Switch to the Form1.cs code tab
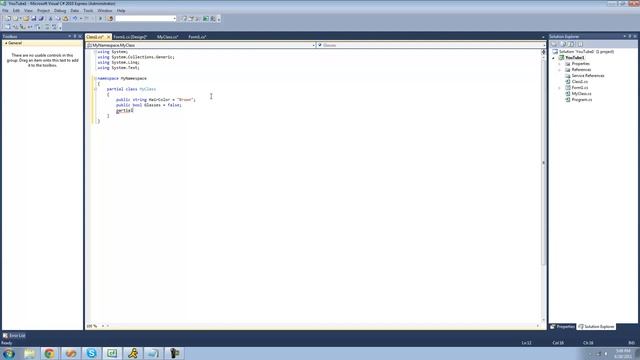Screen dimensions: 640x360 pyautogui.click(x=197, y=37)
